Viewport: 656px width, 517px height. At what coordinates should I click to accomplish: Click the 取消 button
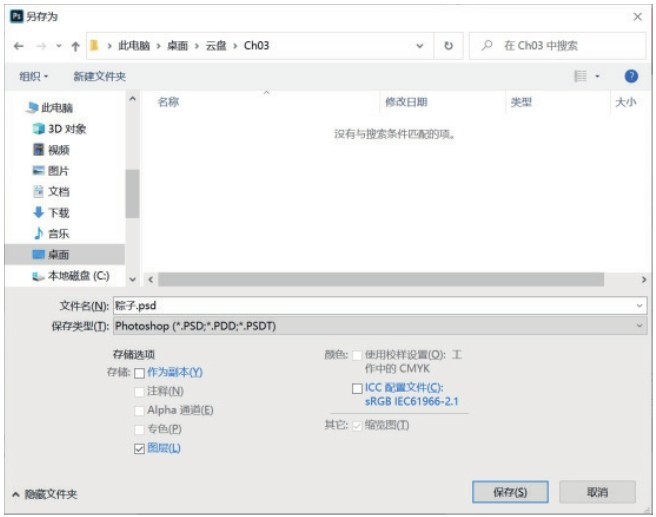click(597, 492)
